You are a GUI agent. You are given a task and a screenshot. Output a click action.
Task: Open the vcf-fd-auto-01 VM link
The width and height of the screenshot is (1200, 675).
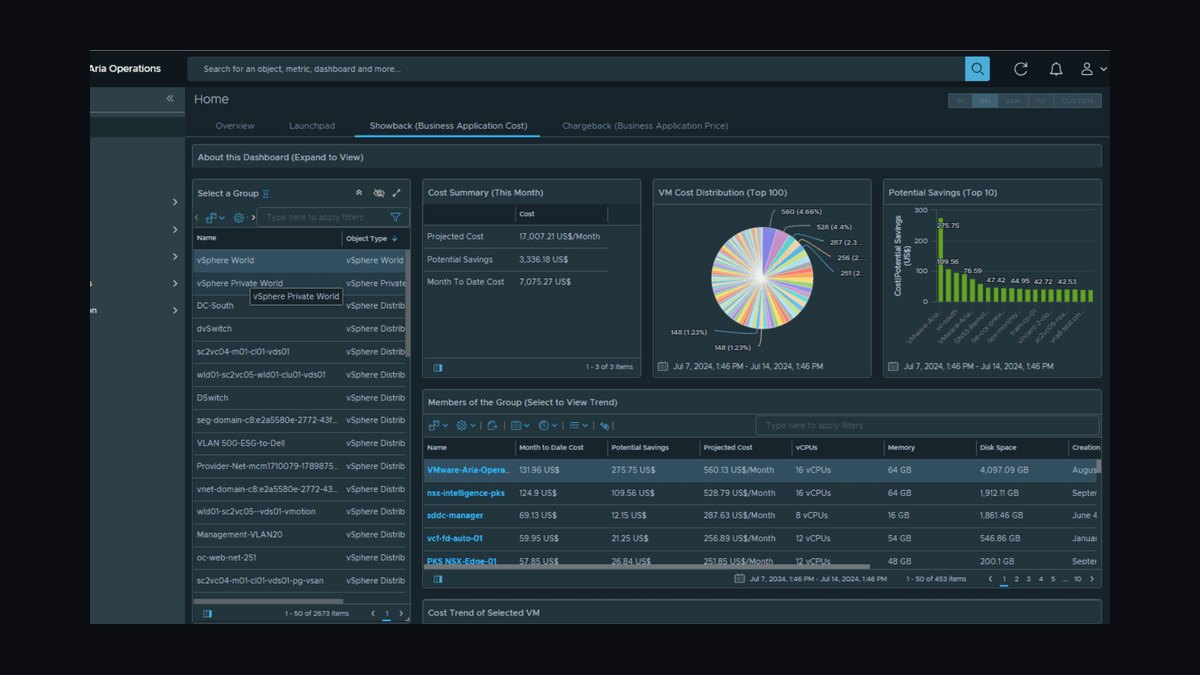tap(454, 539)
